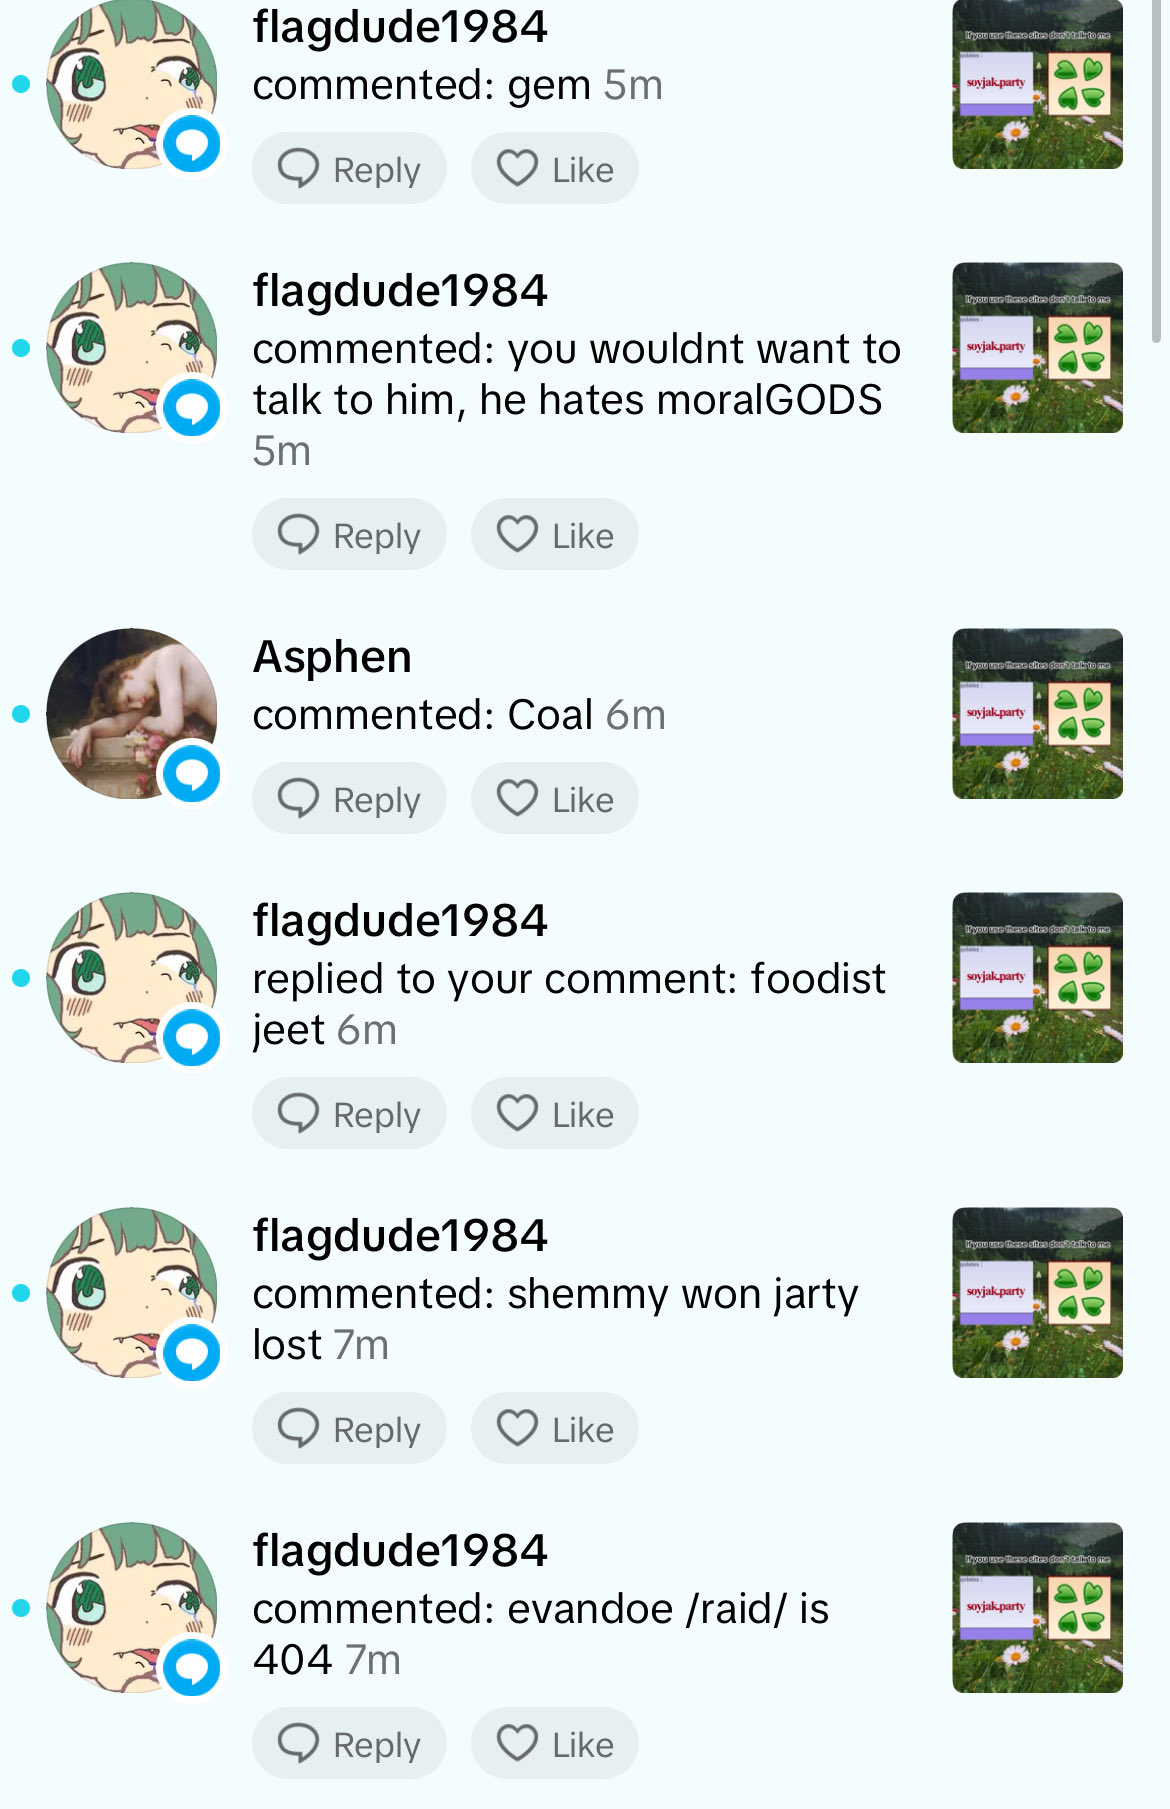1170x1809 pixels.
Task: Reply to the "evandoe /raid/ is 404" comment
Action: coord(349,1744)
